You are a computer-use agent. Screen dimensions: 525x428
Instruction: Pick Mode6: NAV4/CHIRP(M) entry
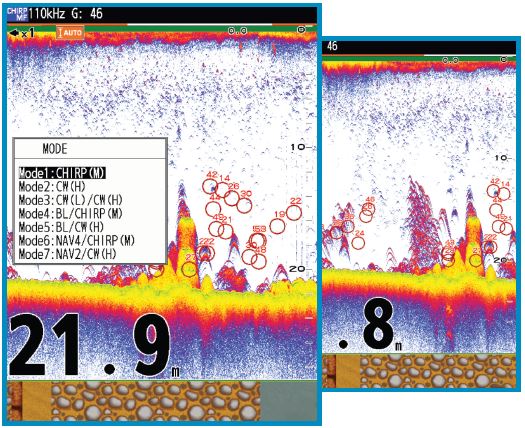[x=76, y=240]
